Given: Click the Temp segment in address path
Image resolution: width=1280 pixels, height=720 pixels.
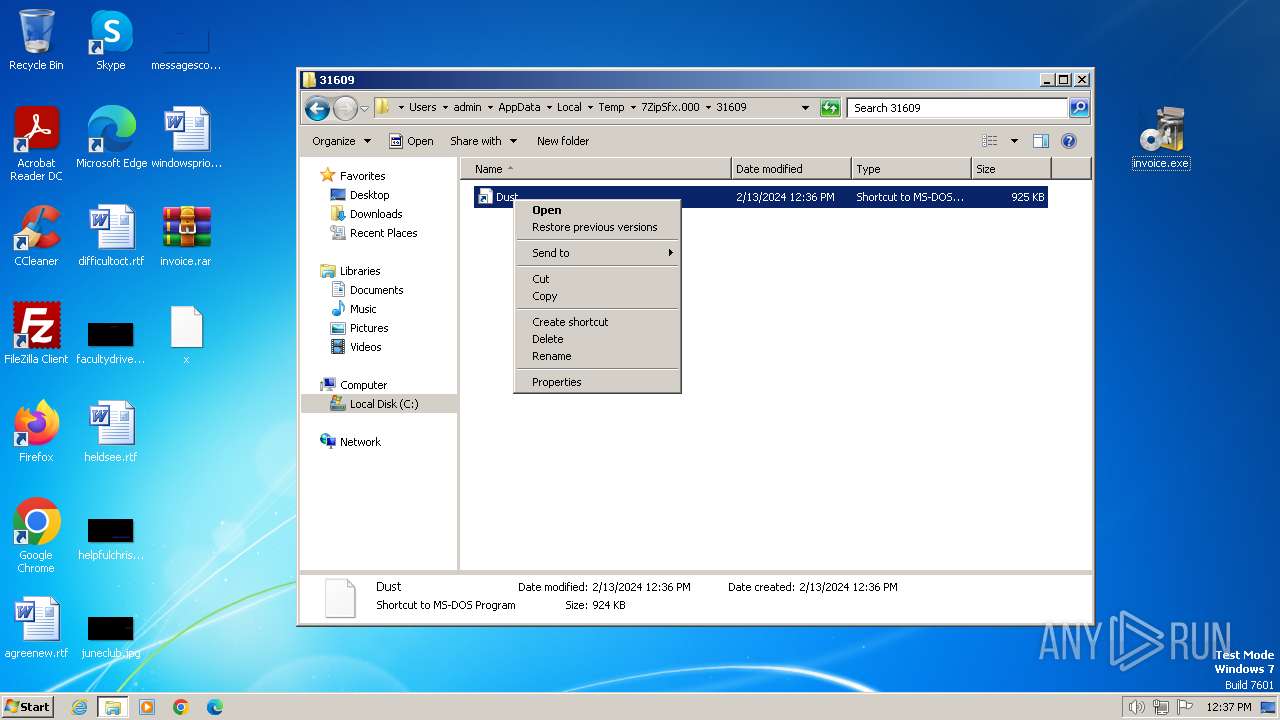Looking at the screenshot, I should click(x=611, y=108).
